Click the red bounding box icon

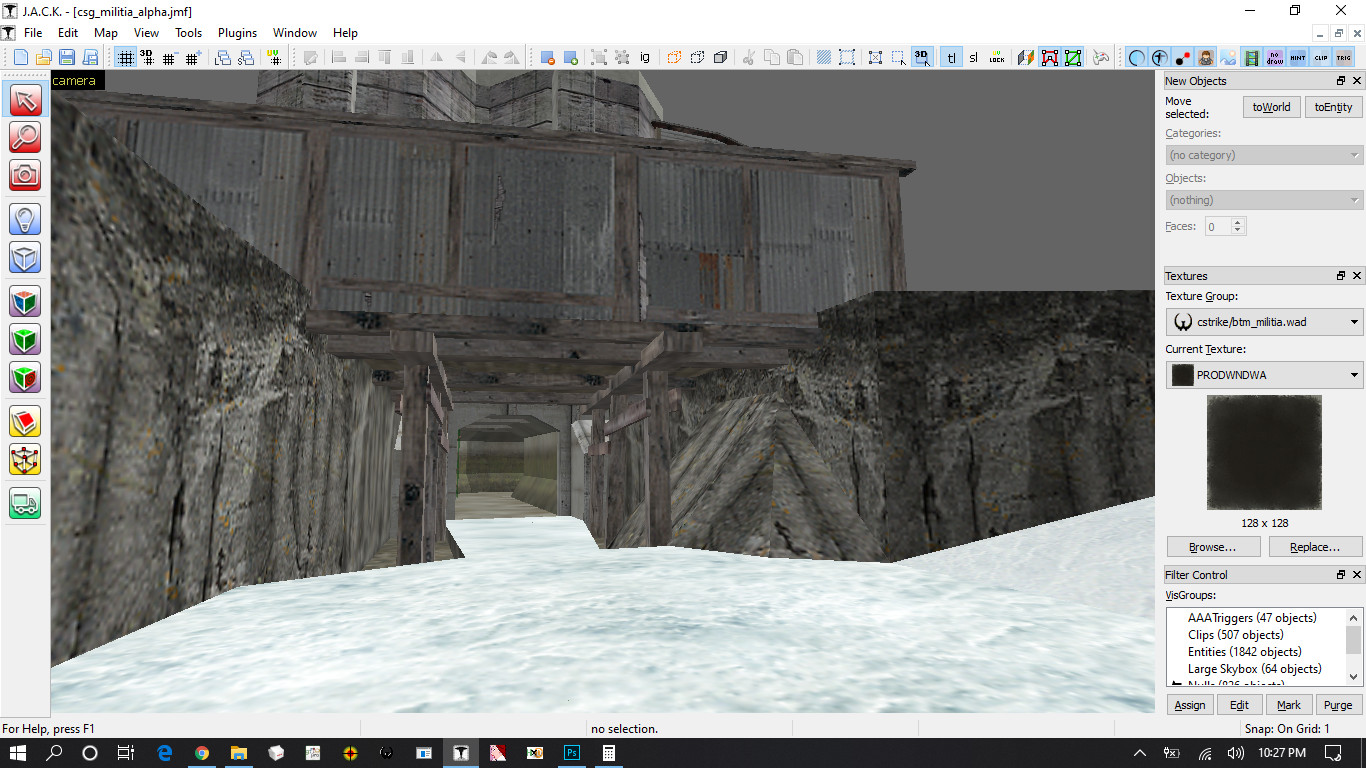point(1050,57)
